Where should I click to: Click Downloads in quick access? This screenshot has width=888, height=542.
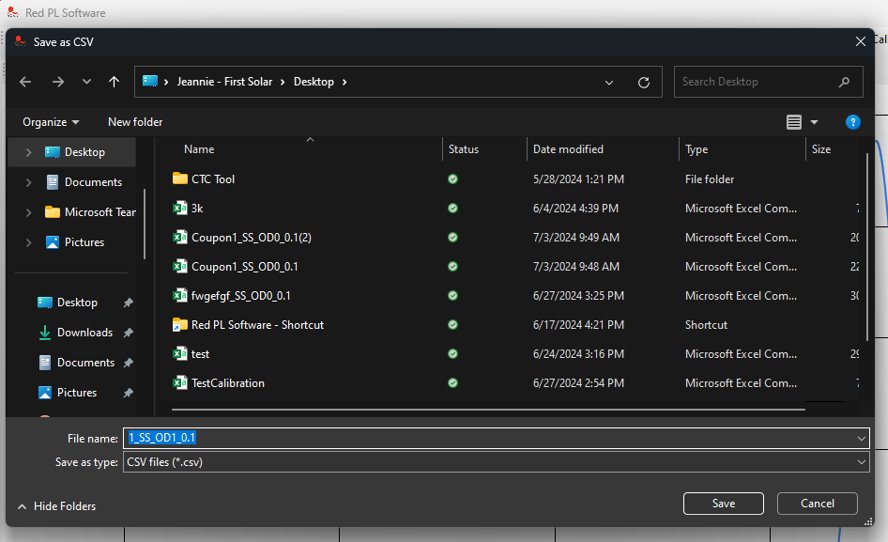pyautogui.click(x=84, y=332)
